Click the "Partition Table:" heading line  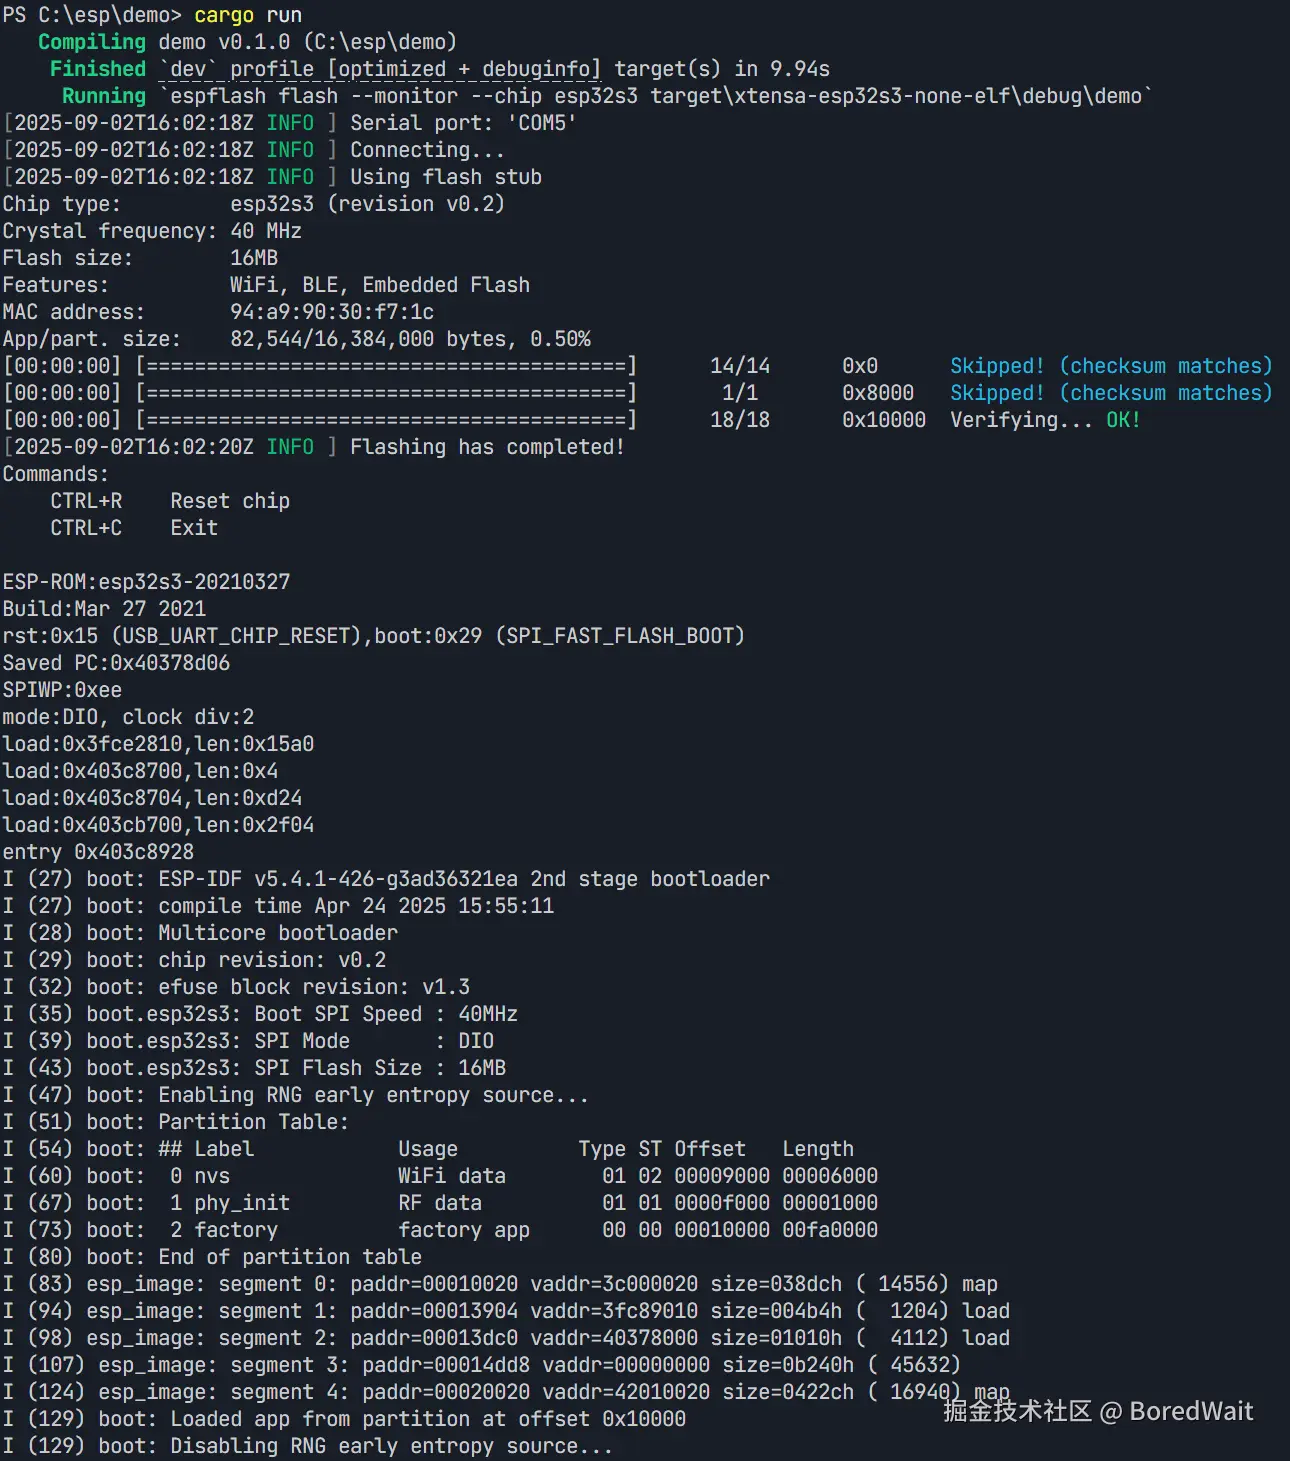click(253, 1122)
